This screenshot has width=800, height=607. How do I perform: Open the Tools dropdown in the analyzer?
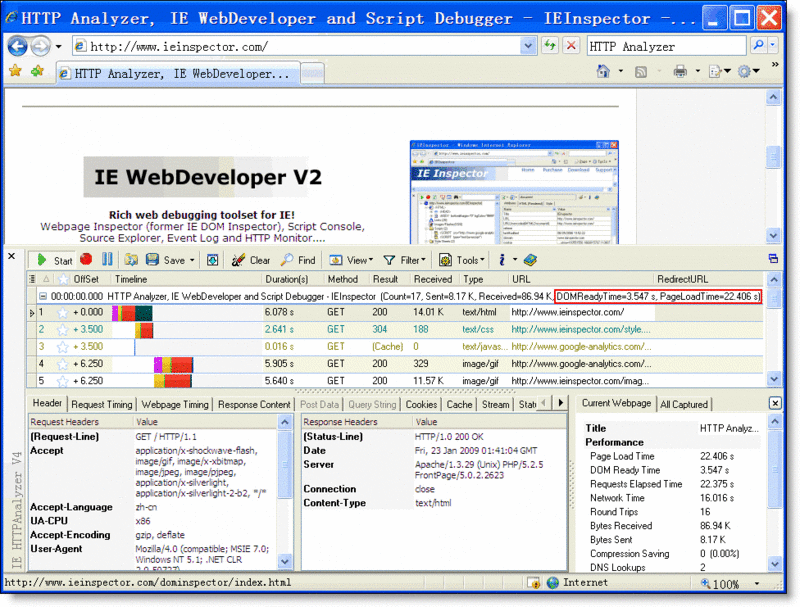coord(464,259)
